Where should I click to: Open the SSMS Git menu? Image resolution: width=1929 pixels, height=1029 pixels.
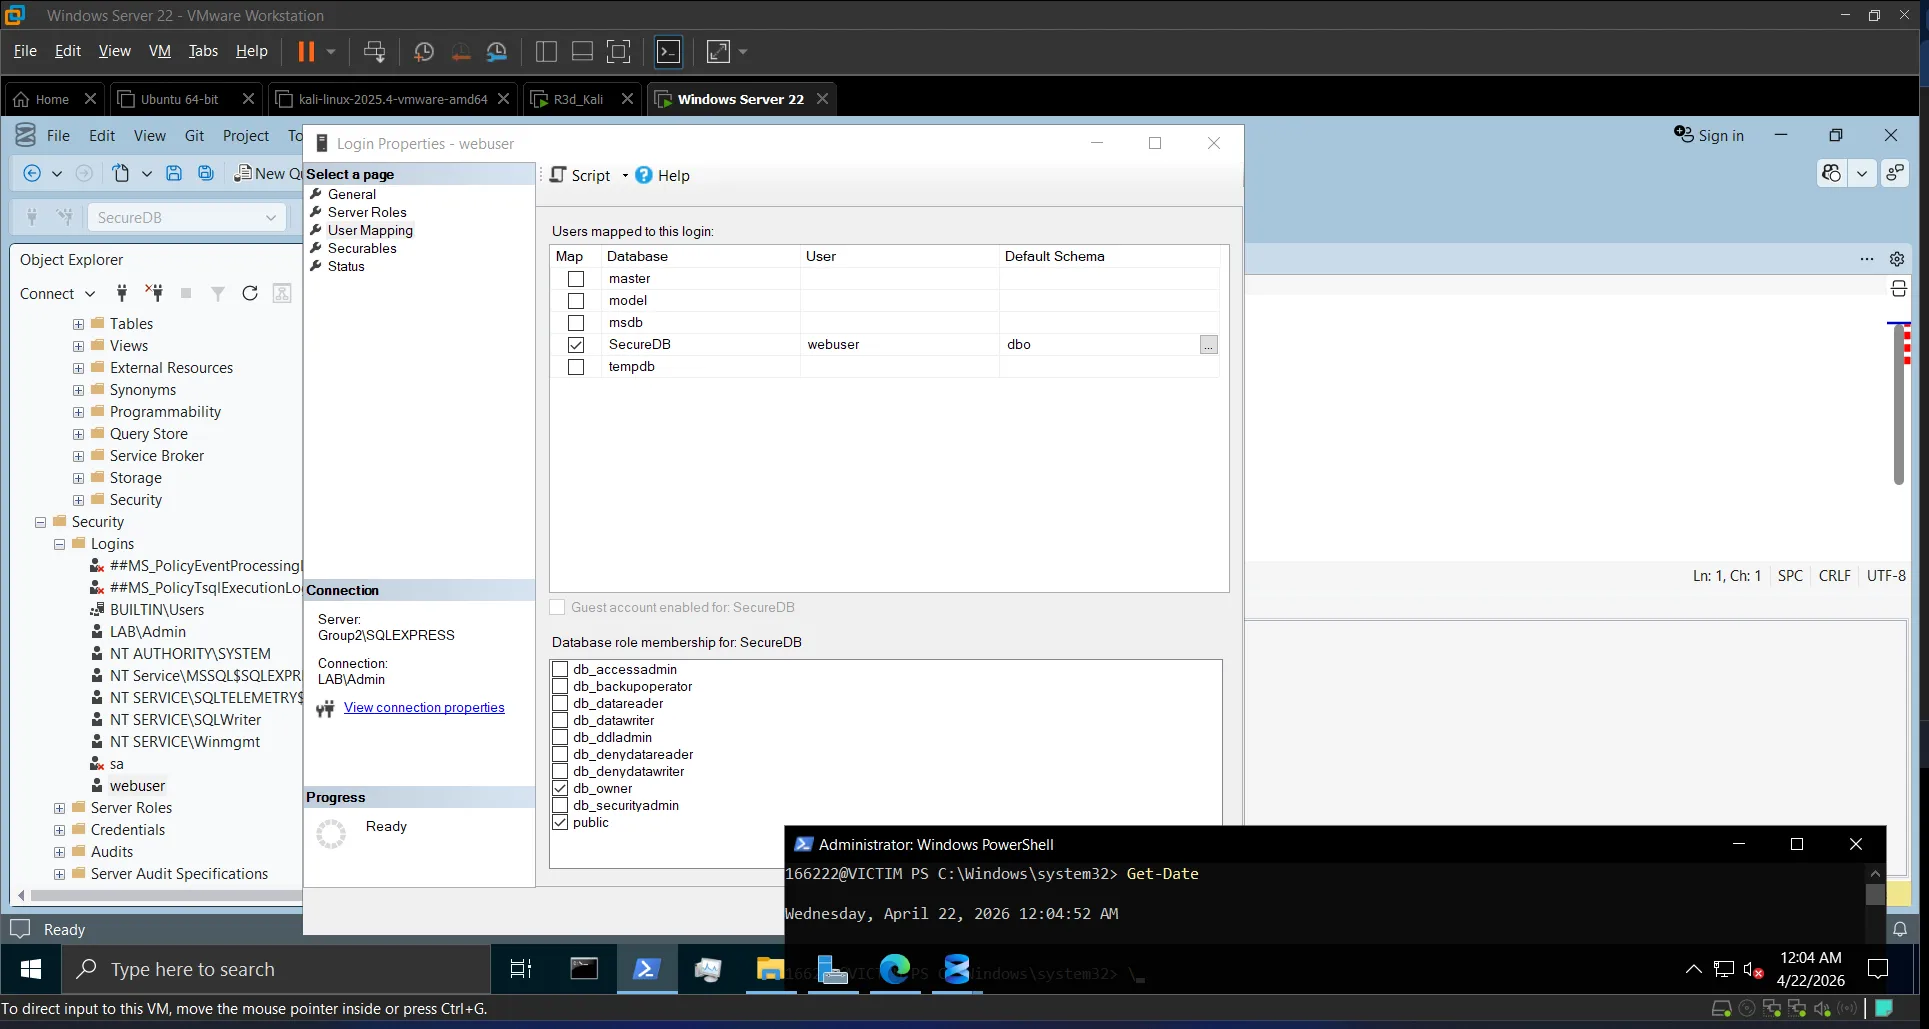pos(194,135)
